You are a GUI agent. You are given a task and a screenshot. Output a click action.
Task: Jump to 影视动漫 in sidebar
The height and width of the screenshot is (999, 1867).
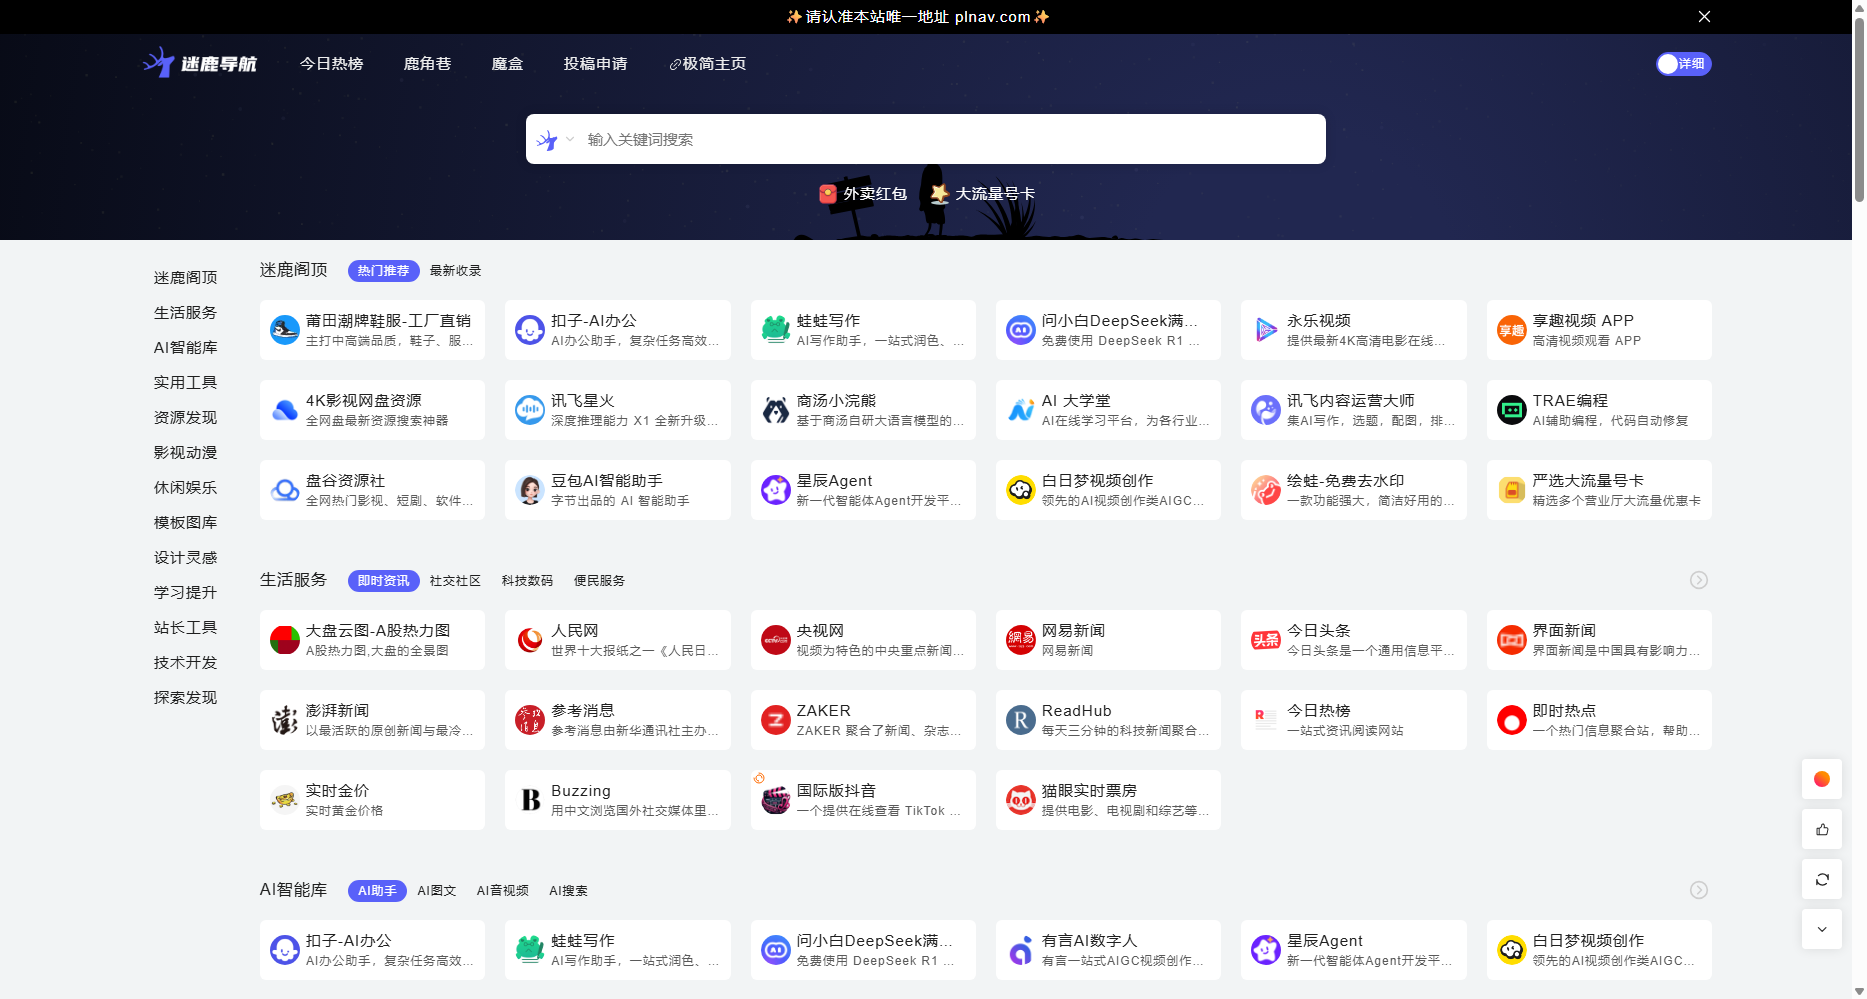coord(185,453)
